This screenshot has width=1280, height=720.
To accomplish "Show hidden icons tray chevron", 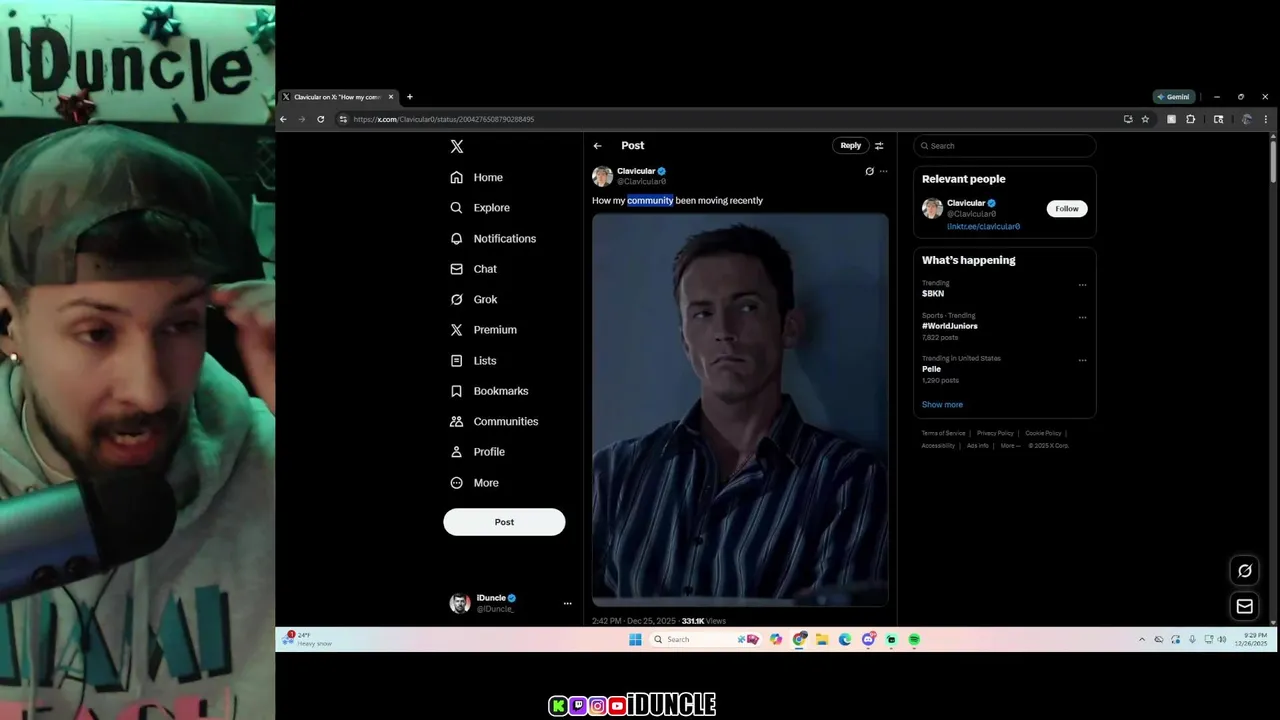I will 1141,640.
